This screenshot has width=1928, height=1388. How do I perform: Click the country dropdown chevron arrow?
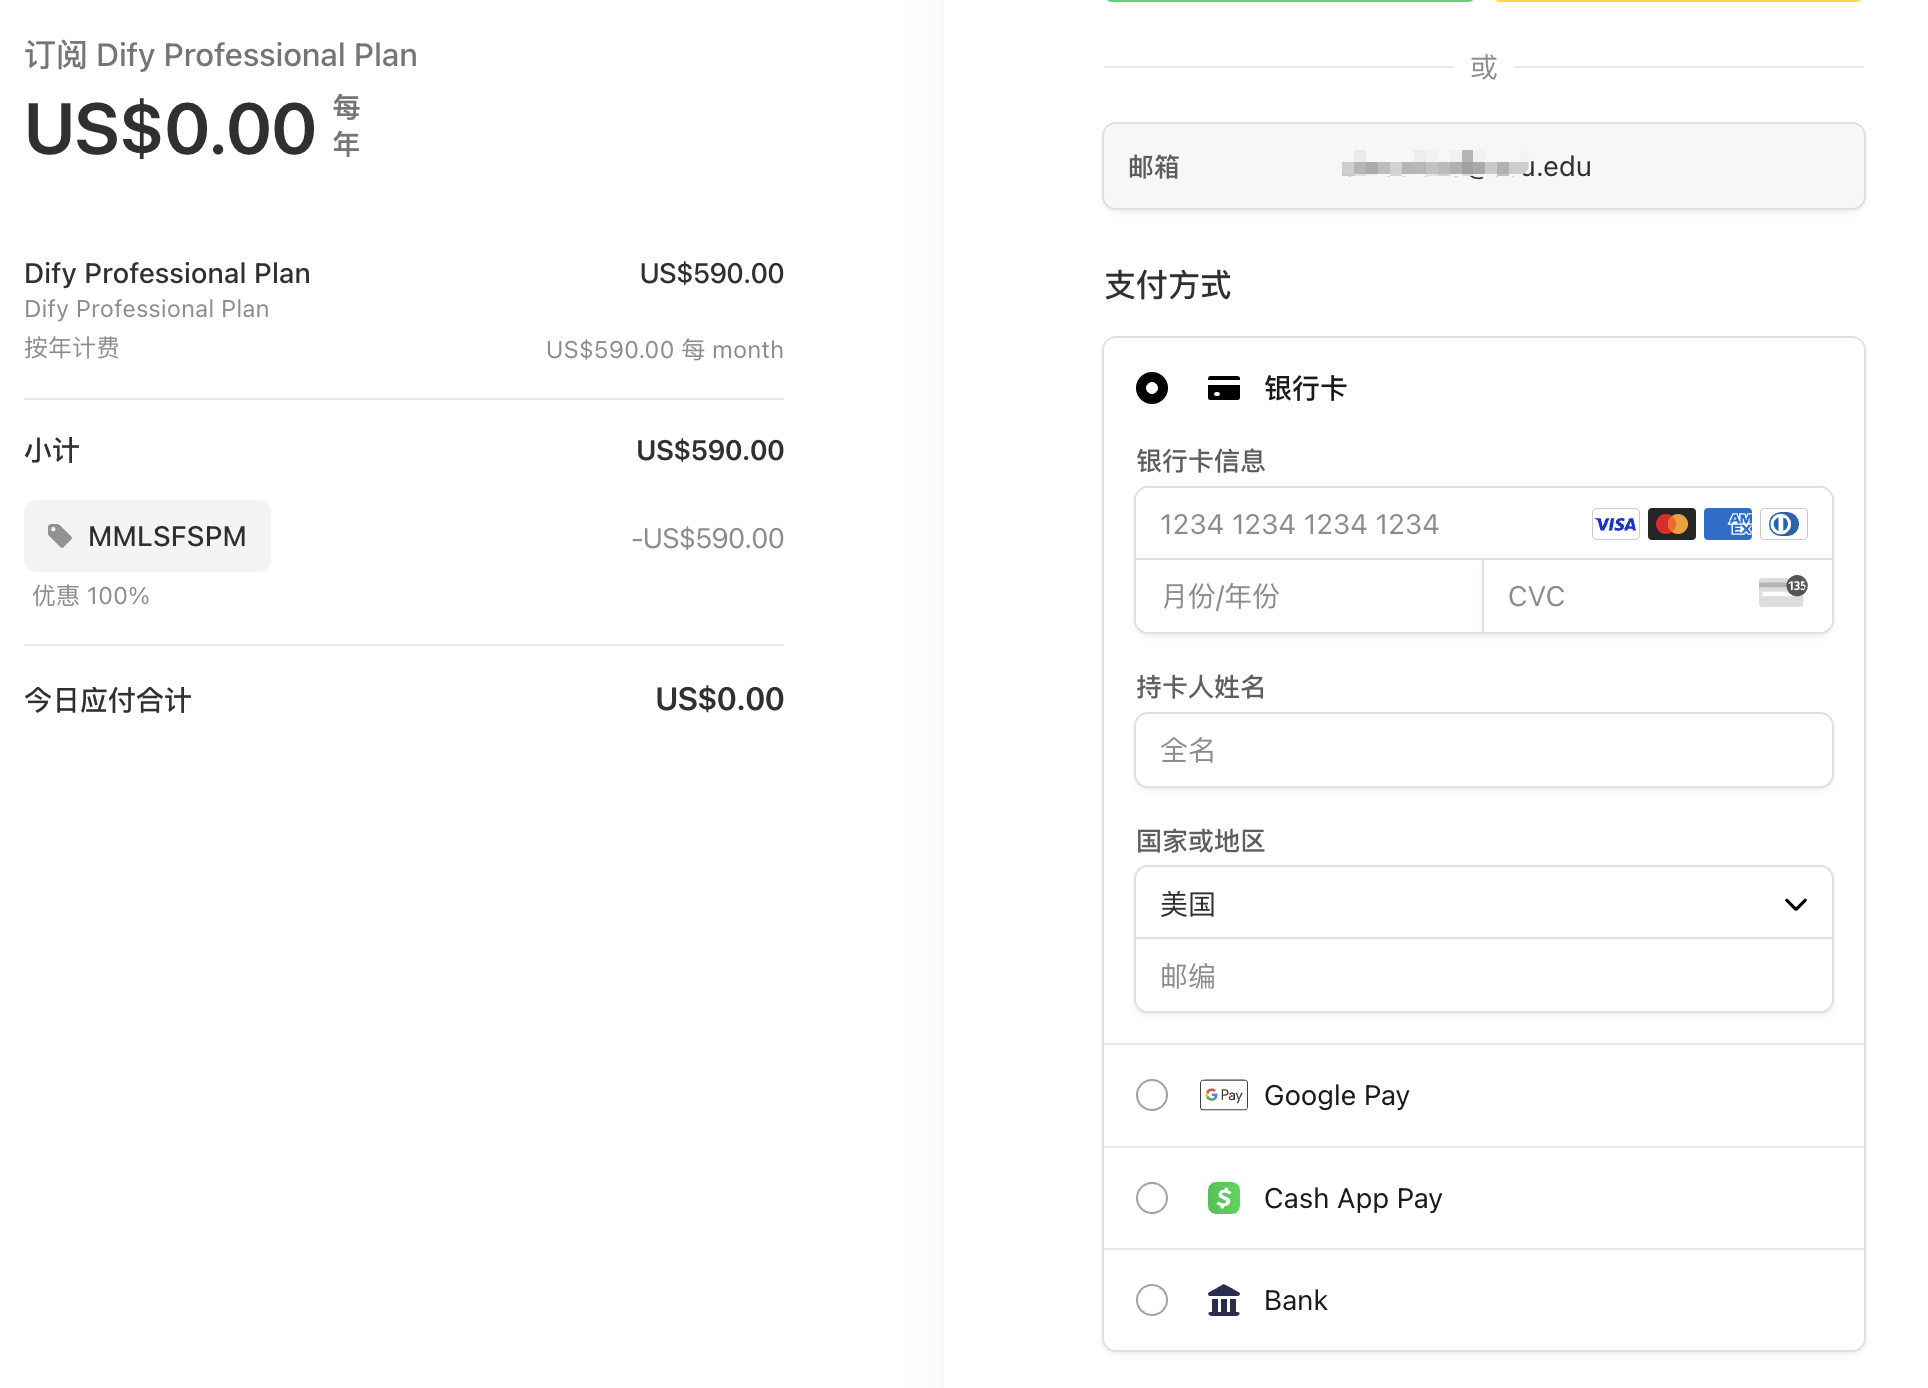click(x=1795, y=904)
